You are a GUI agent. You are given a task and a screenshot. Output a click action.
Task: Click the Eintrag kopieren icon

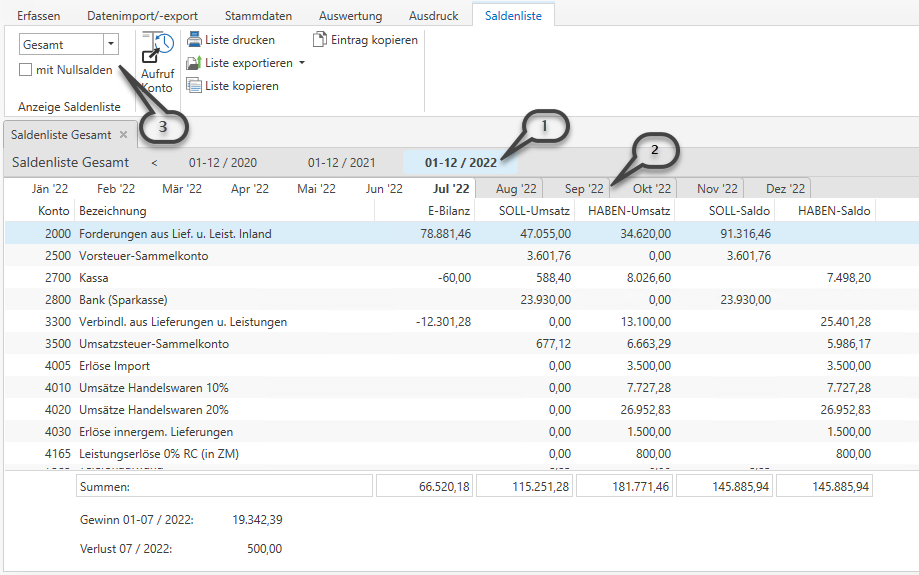tap(320, 40)
